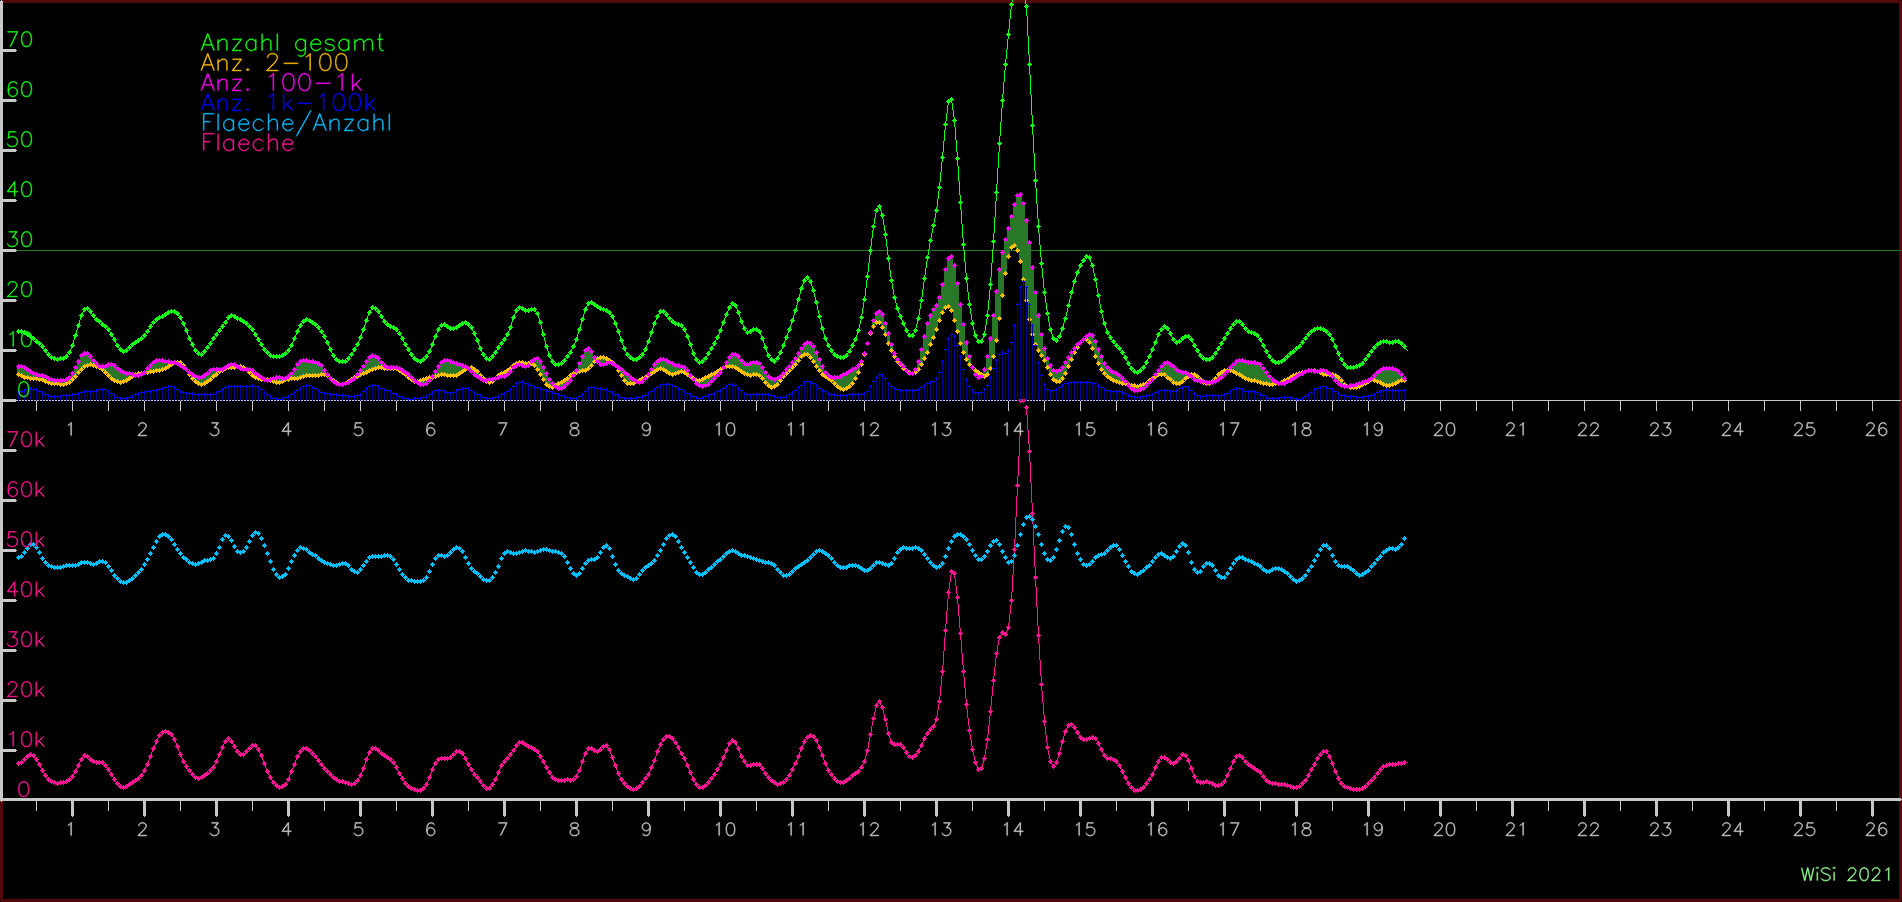Viewport: 1902px width, 902px height.
Task: Click the 50 label on upper y-axis
Action: (19, 140)
